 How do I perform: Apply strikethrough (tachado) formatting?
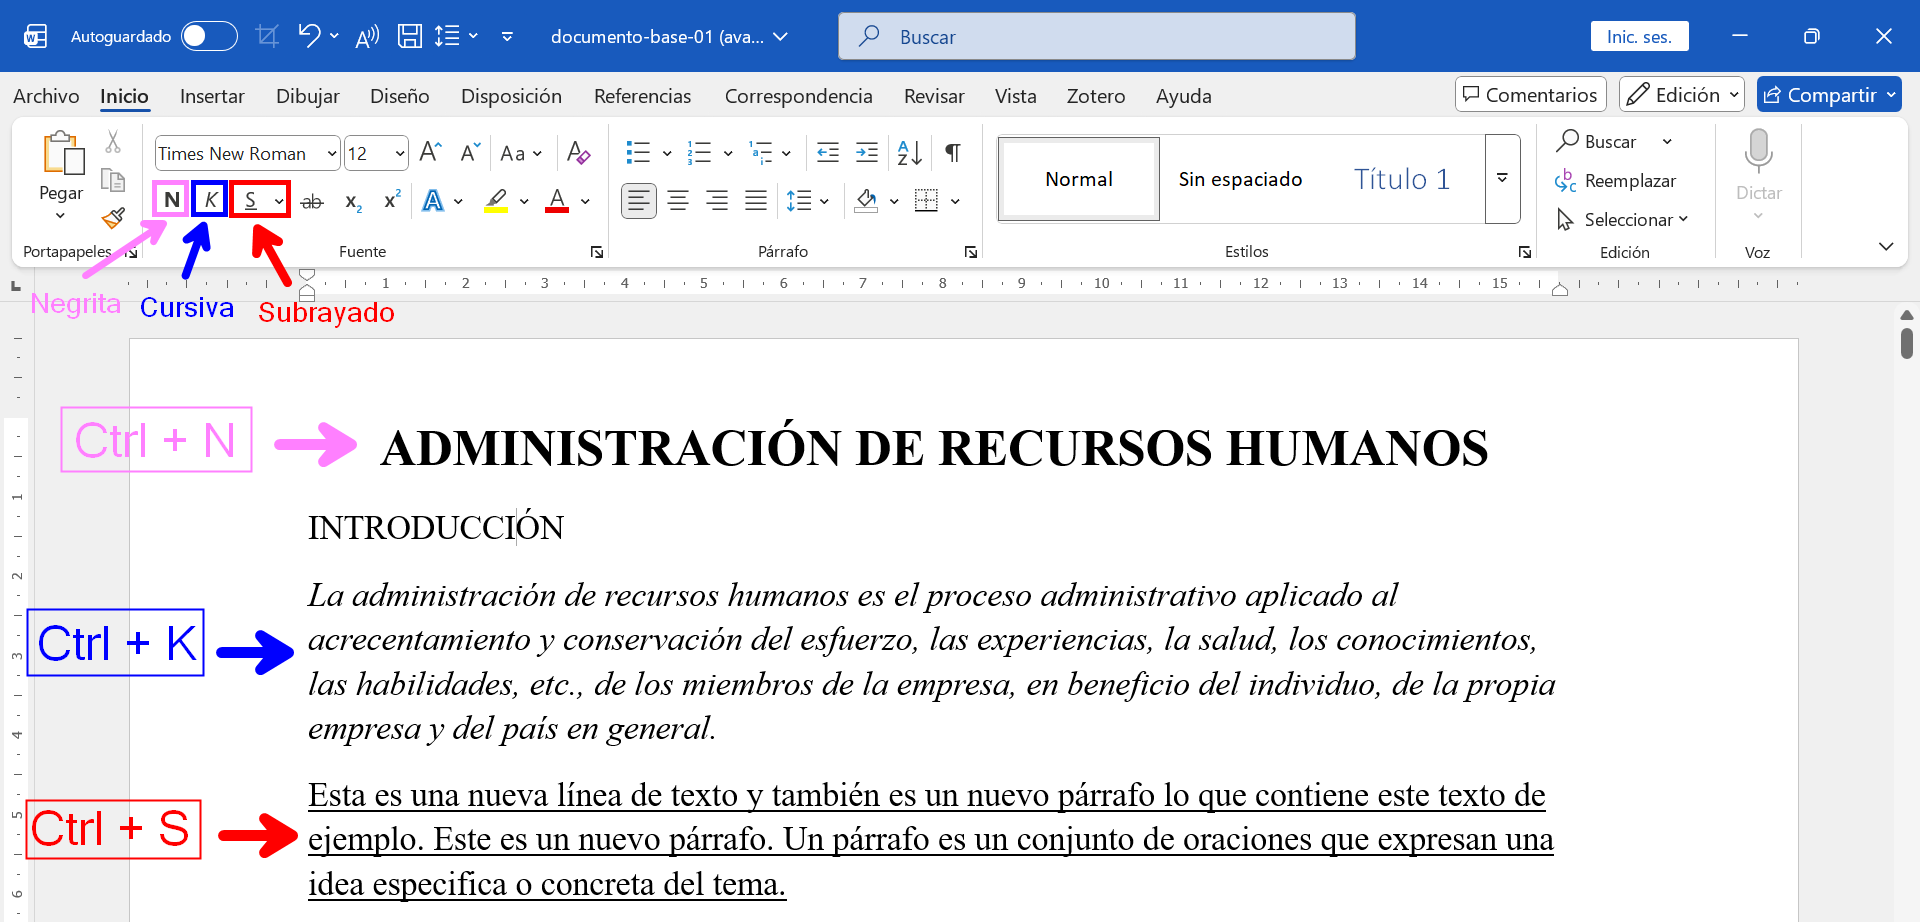312,200
